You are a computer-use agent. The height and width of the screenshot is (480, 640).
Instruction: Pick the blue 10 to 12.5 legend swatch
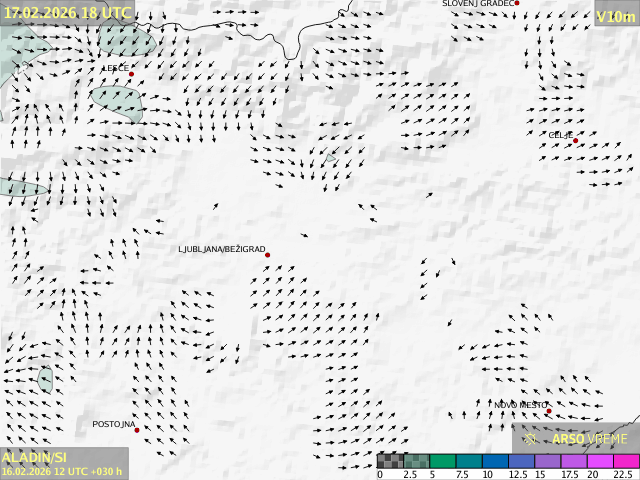(x=495, y=461)
